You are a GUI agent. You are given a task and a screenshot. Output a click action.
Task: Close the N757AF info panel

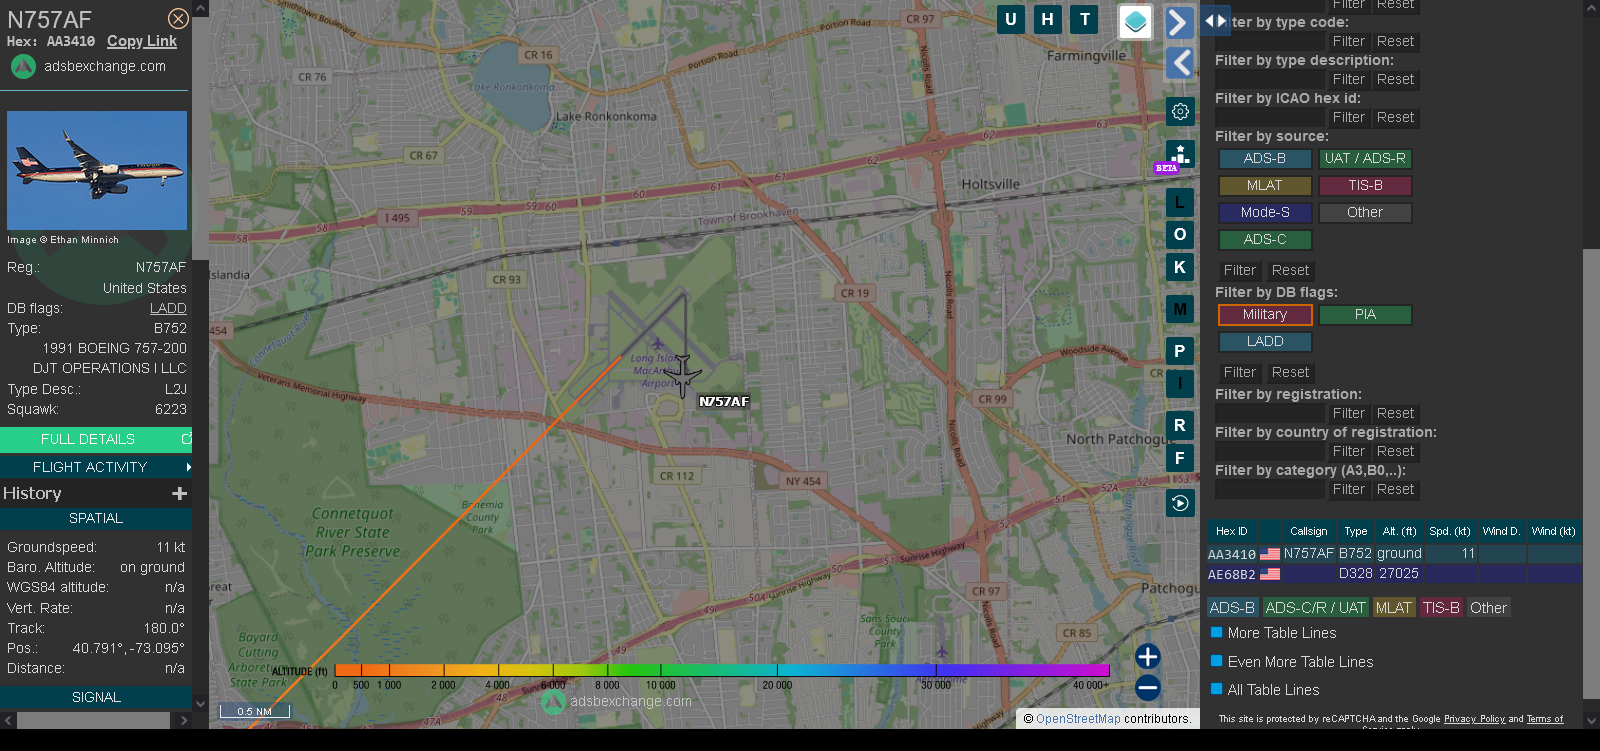(x=178, y=19)
